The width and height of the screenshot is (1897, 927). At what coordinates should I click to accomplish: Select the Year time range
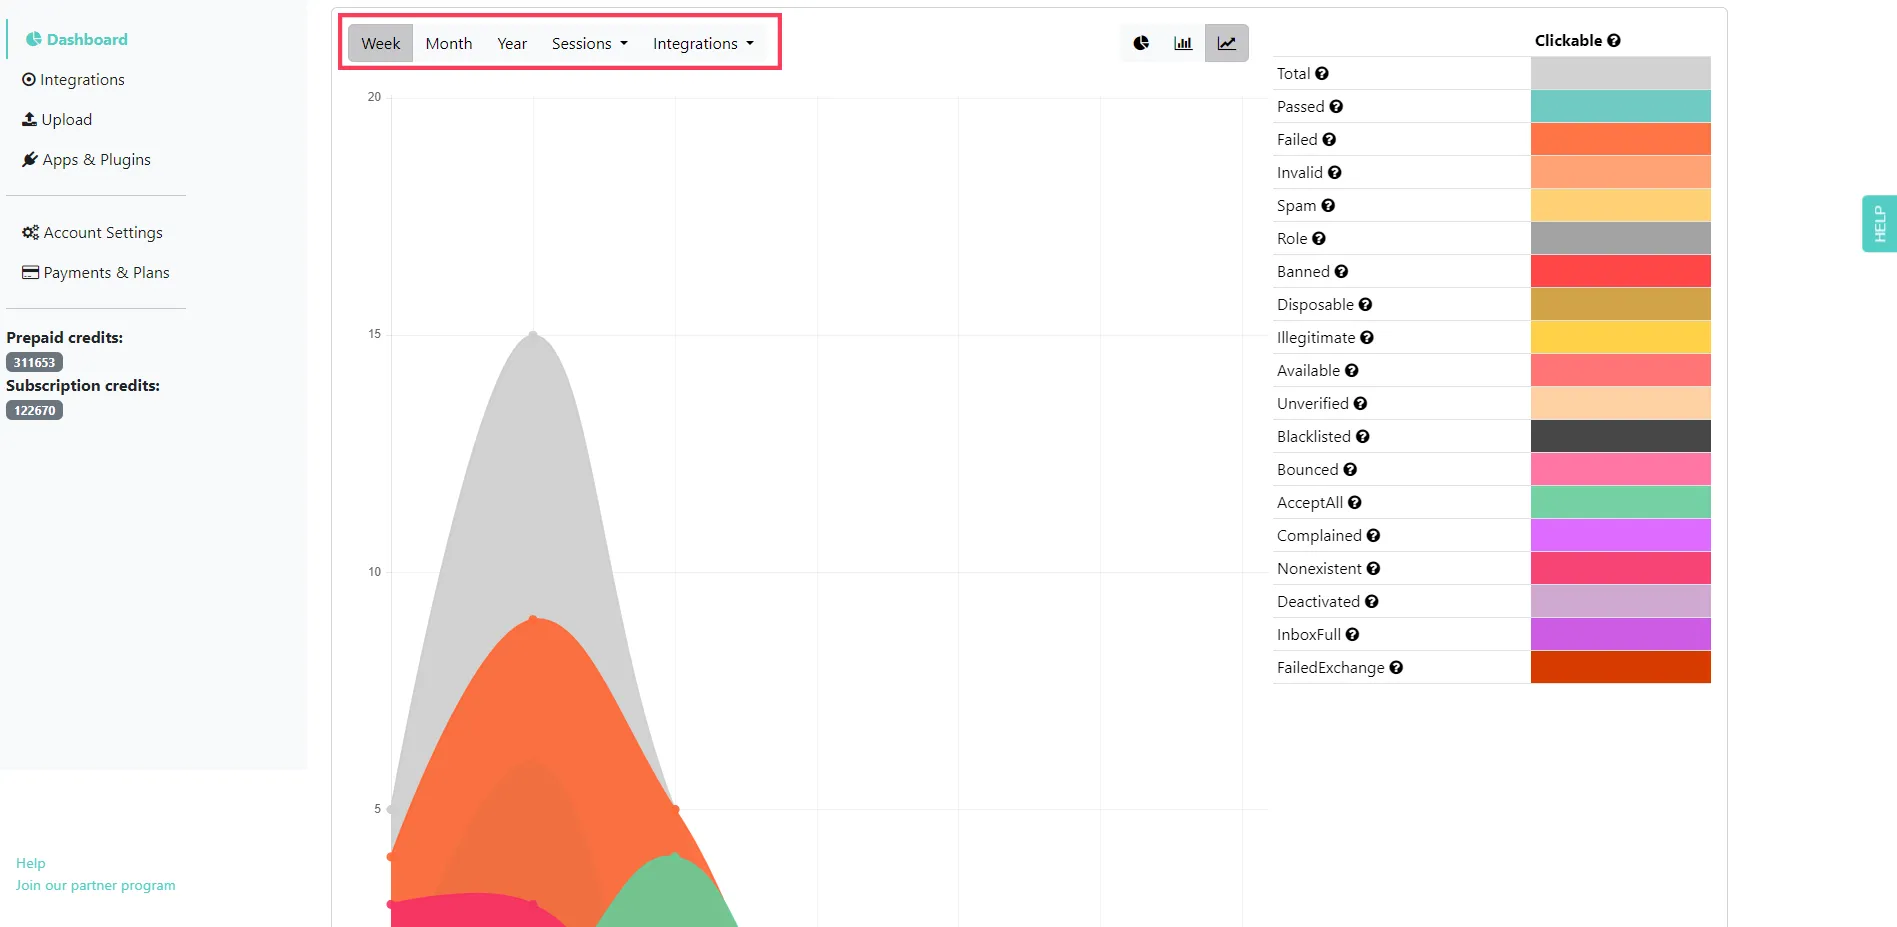point(512,43)
